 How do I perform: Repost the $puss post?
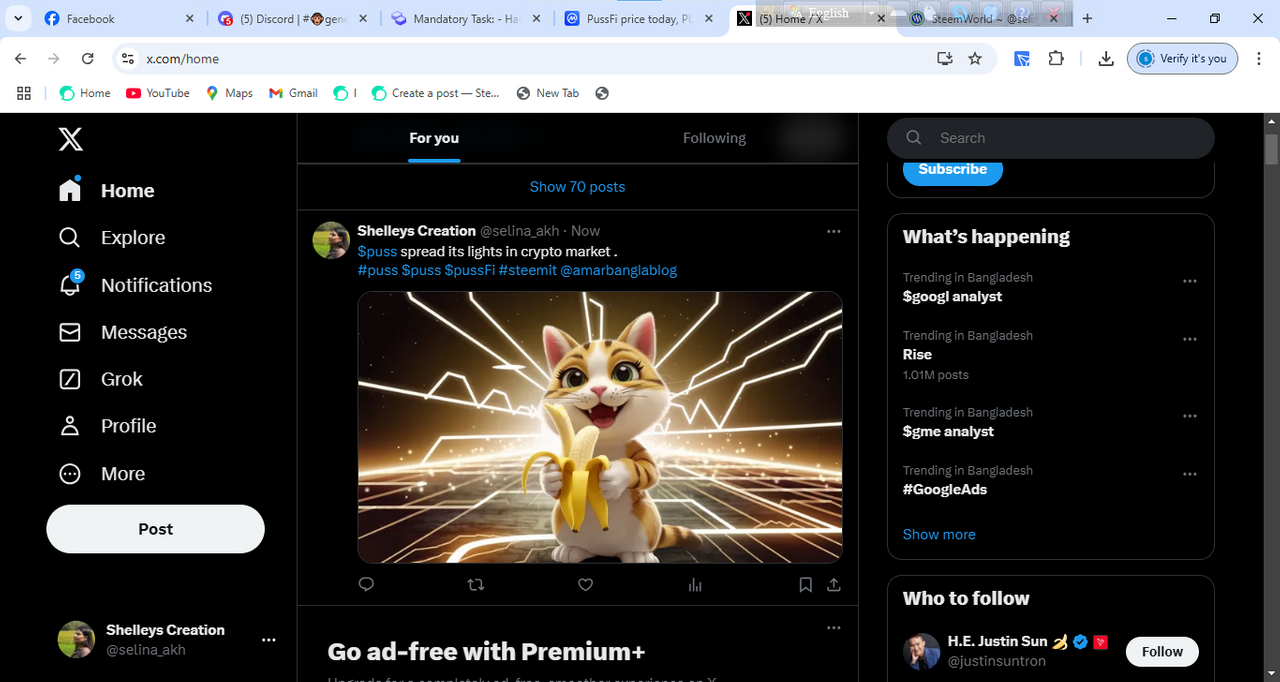pyautogui.click(x=476, y=585)
